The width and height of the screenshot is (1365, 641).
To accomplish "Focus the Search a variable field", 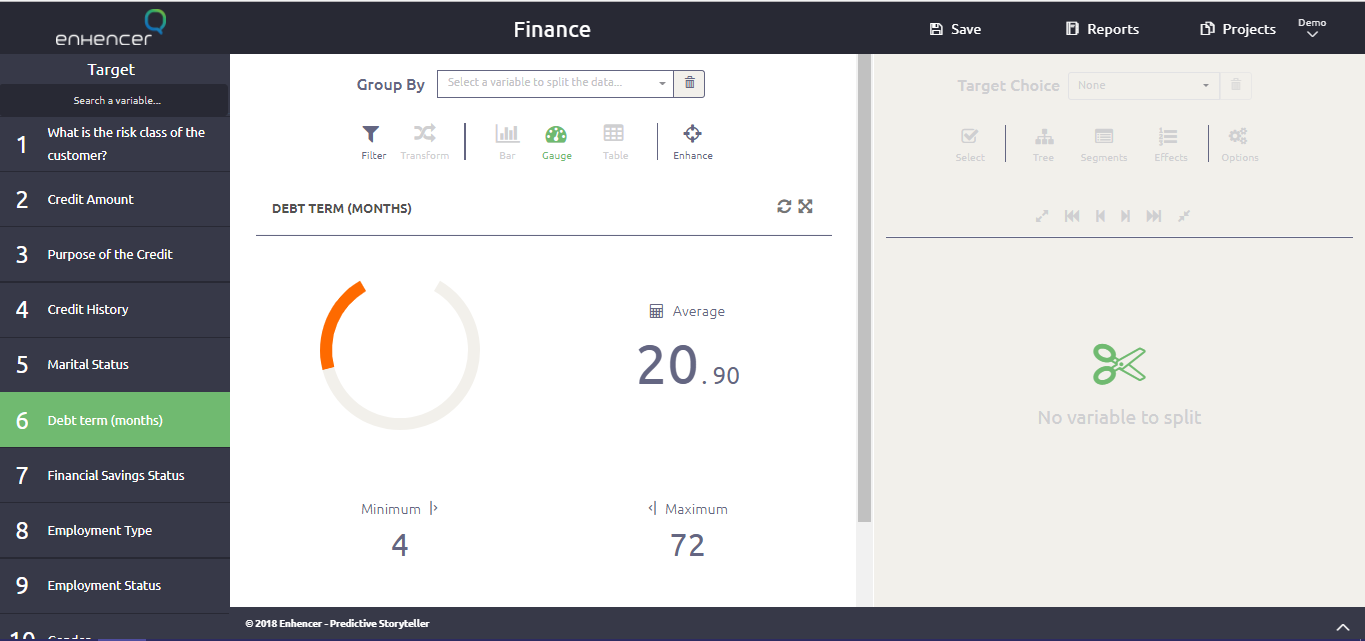I will point(115,100).
